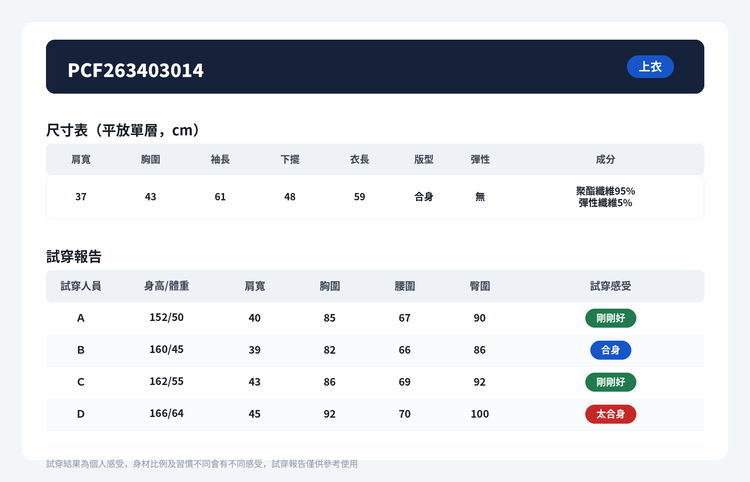Click the 肩寬 header in the size table

(81, 159)
